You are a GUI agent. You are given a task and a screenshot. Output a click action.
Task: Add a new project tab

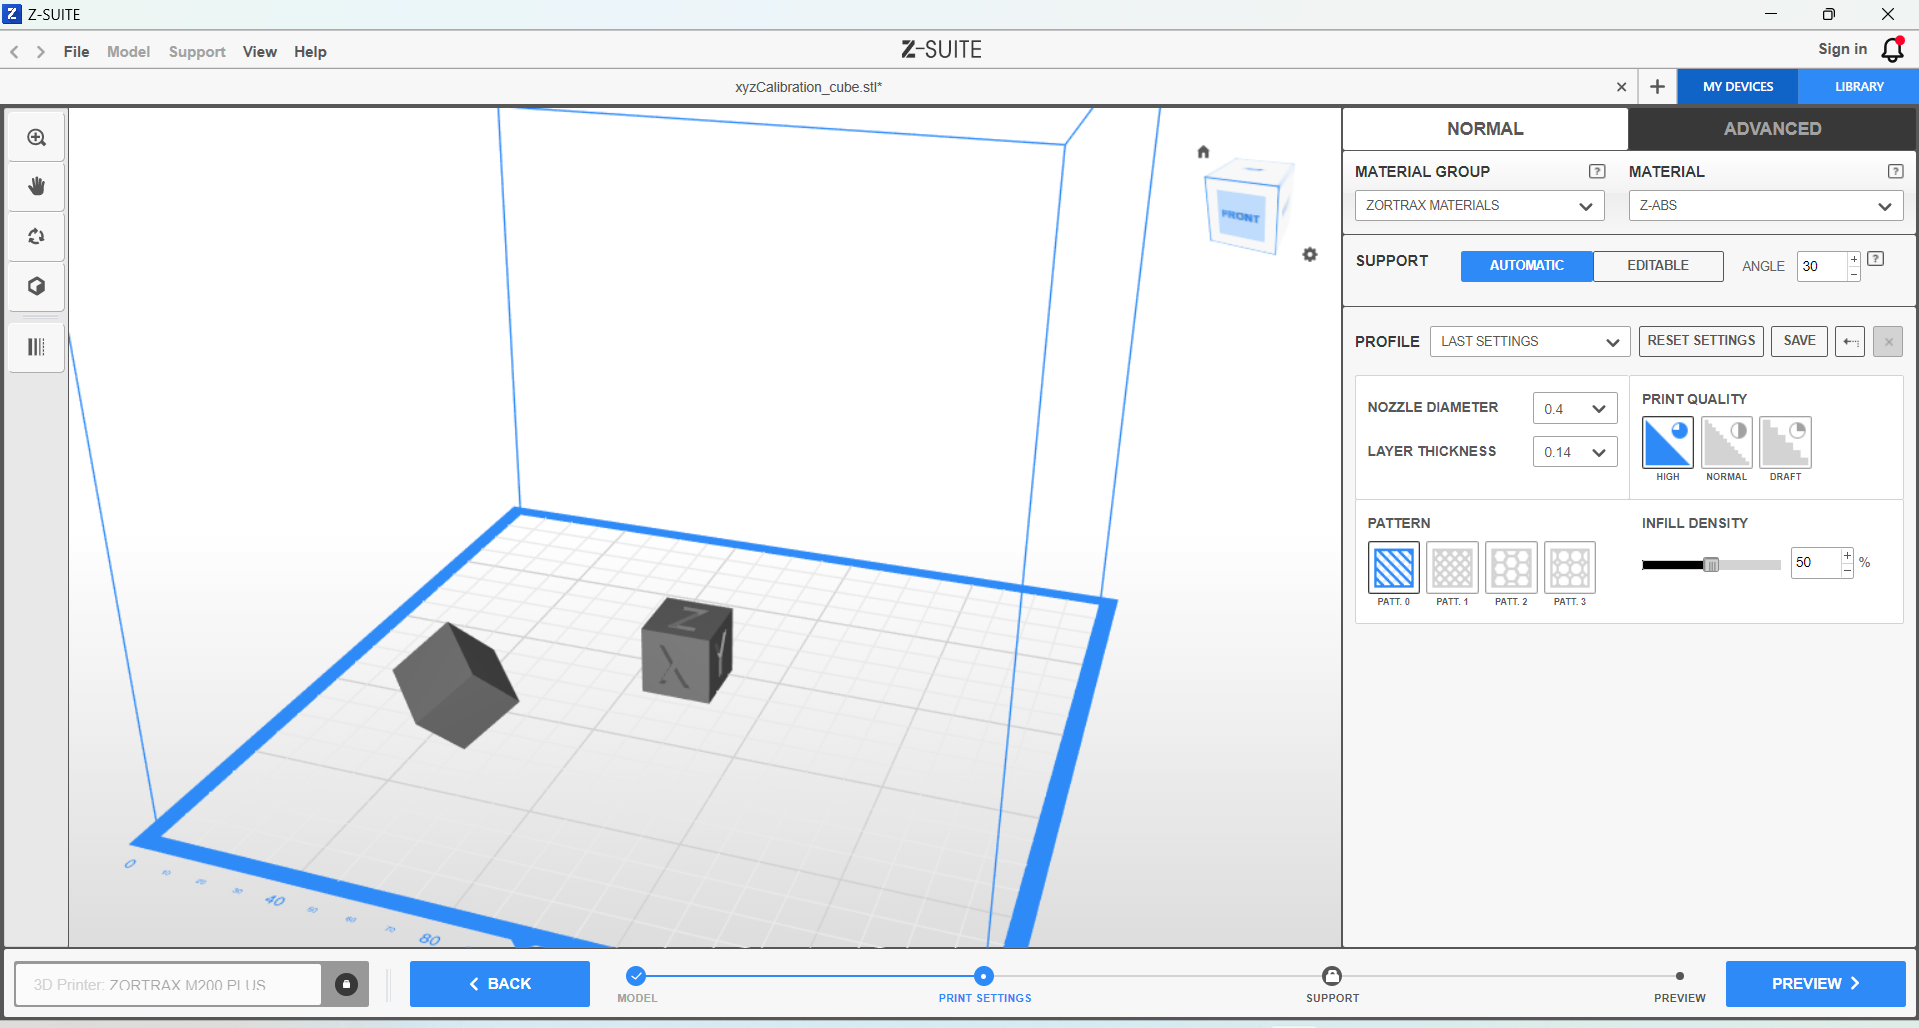[1657, 87]
